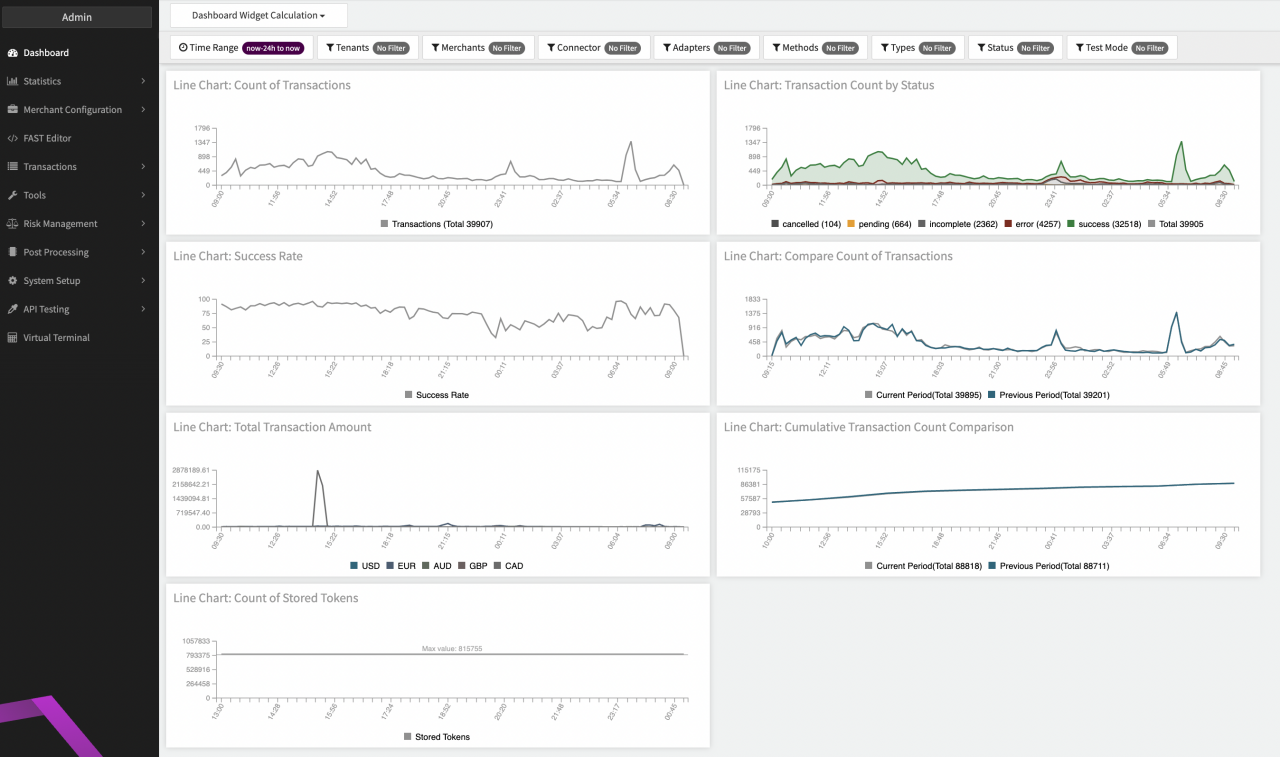Expand the Merchant Configuration submenu chevron

pyautogui.click(x=143, y=110)
